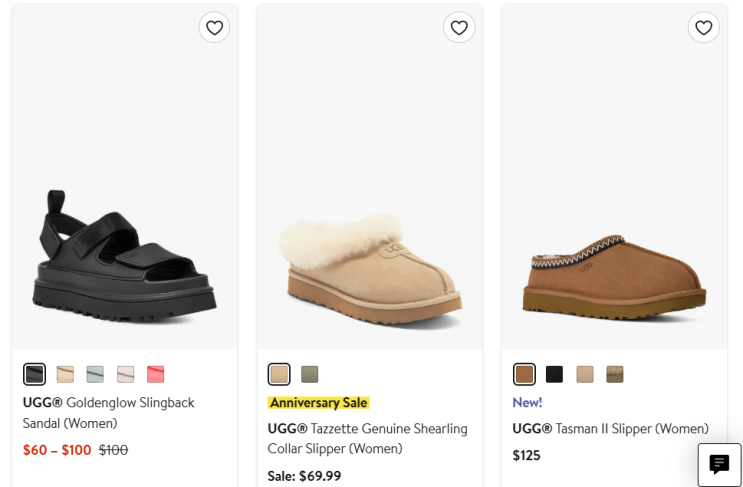The image size is (743, 487).
Task: Pick light tan swatch for Tasman II
Action: (585, 374)
